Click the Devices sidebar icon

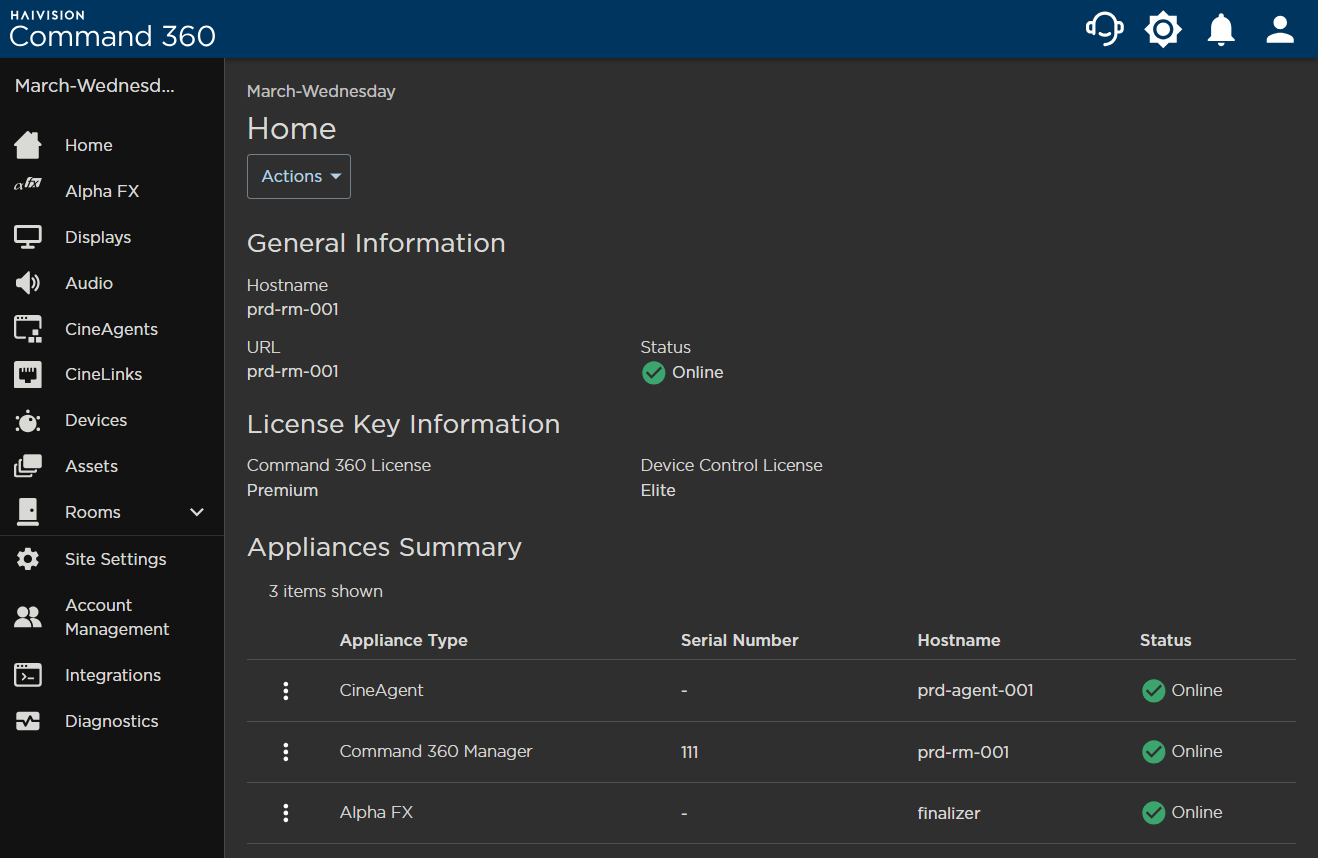[x=28, y=421]
